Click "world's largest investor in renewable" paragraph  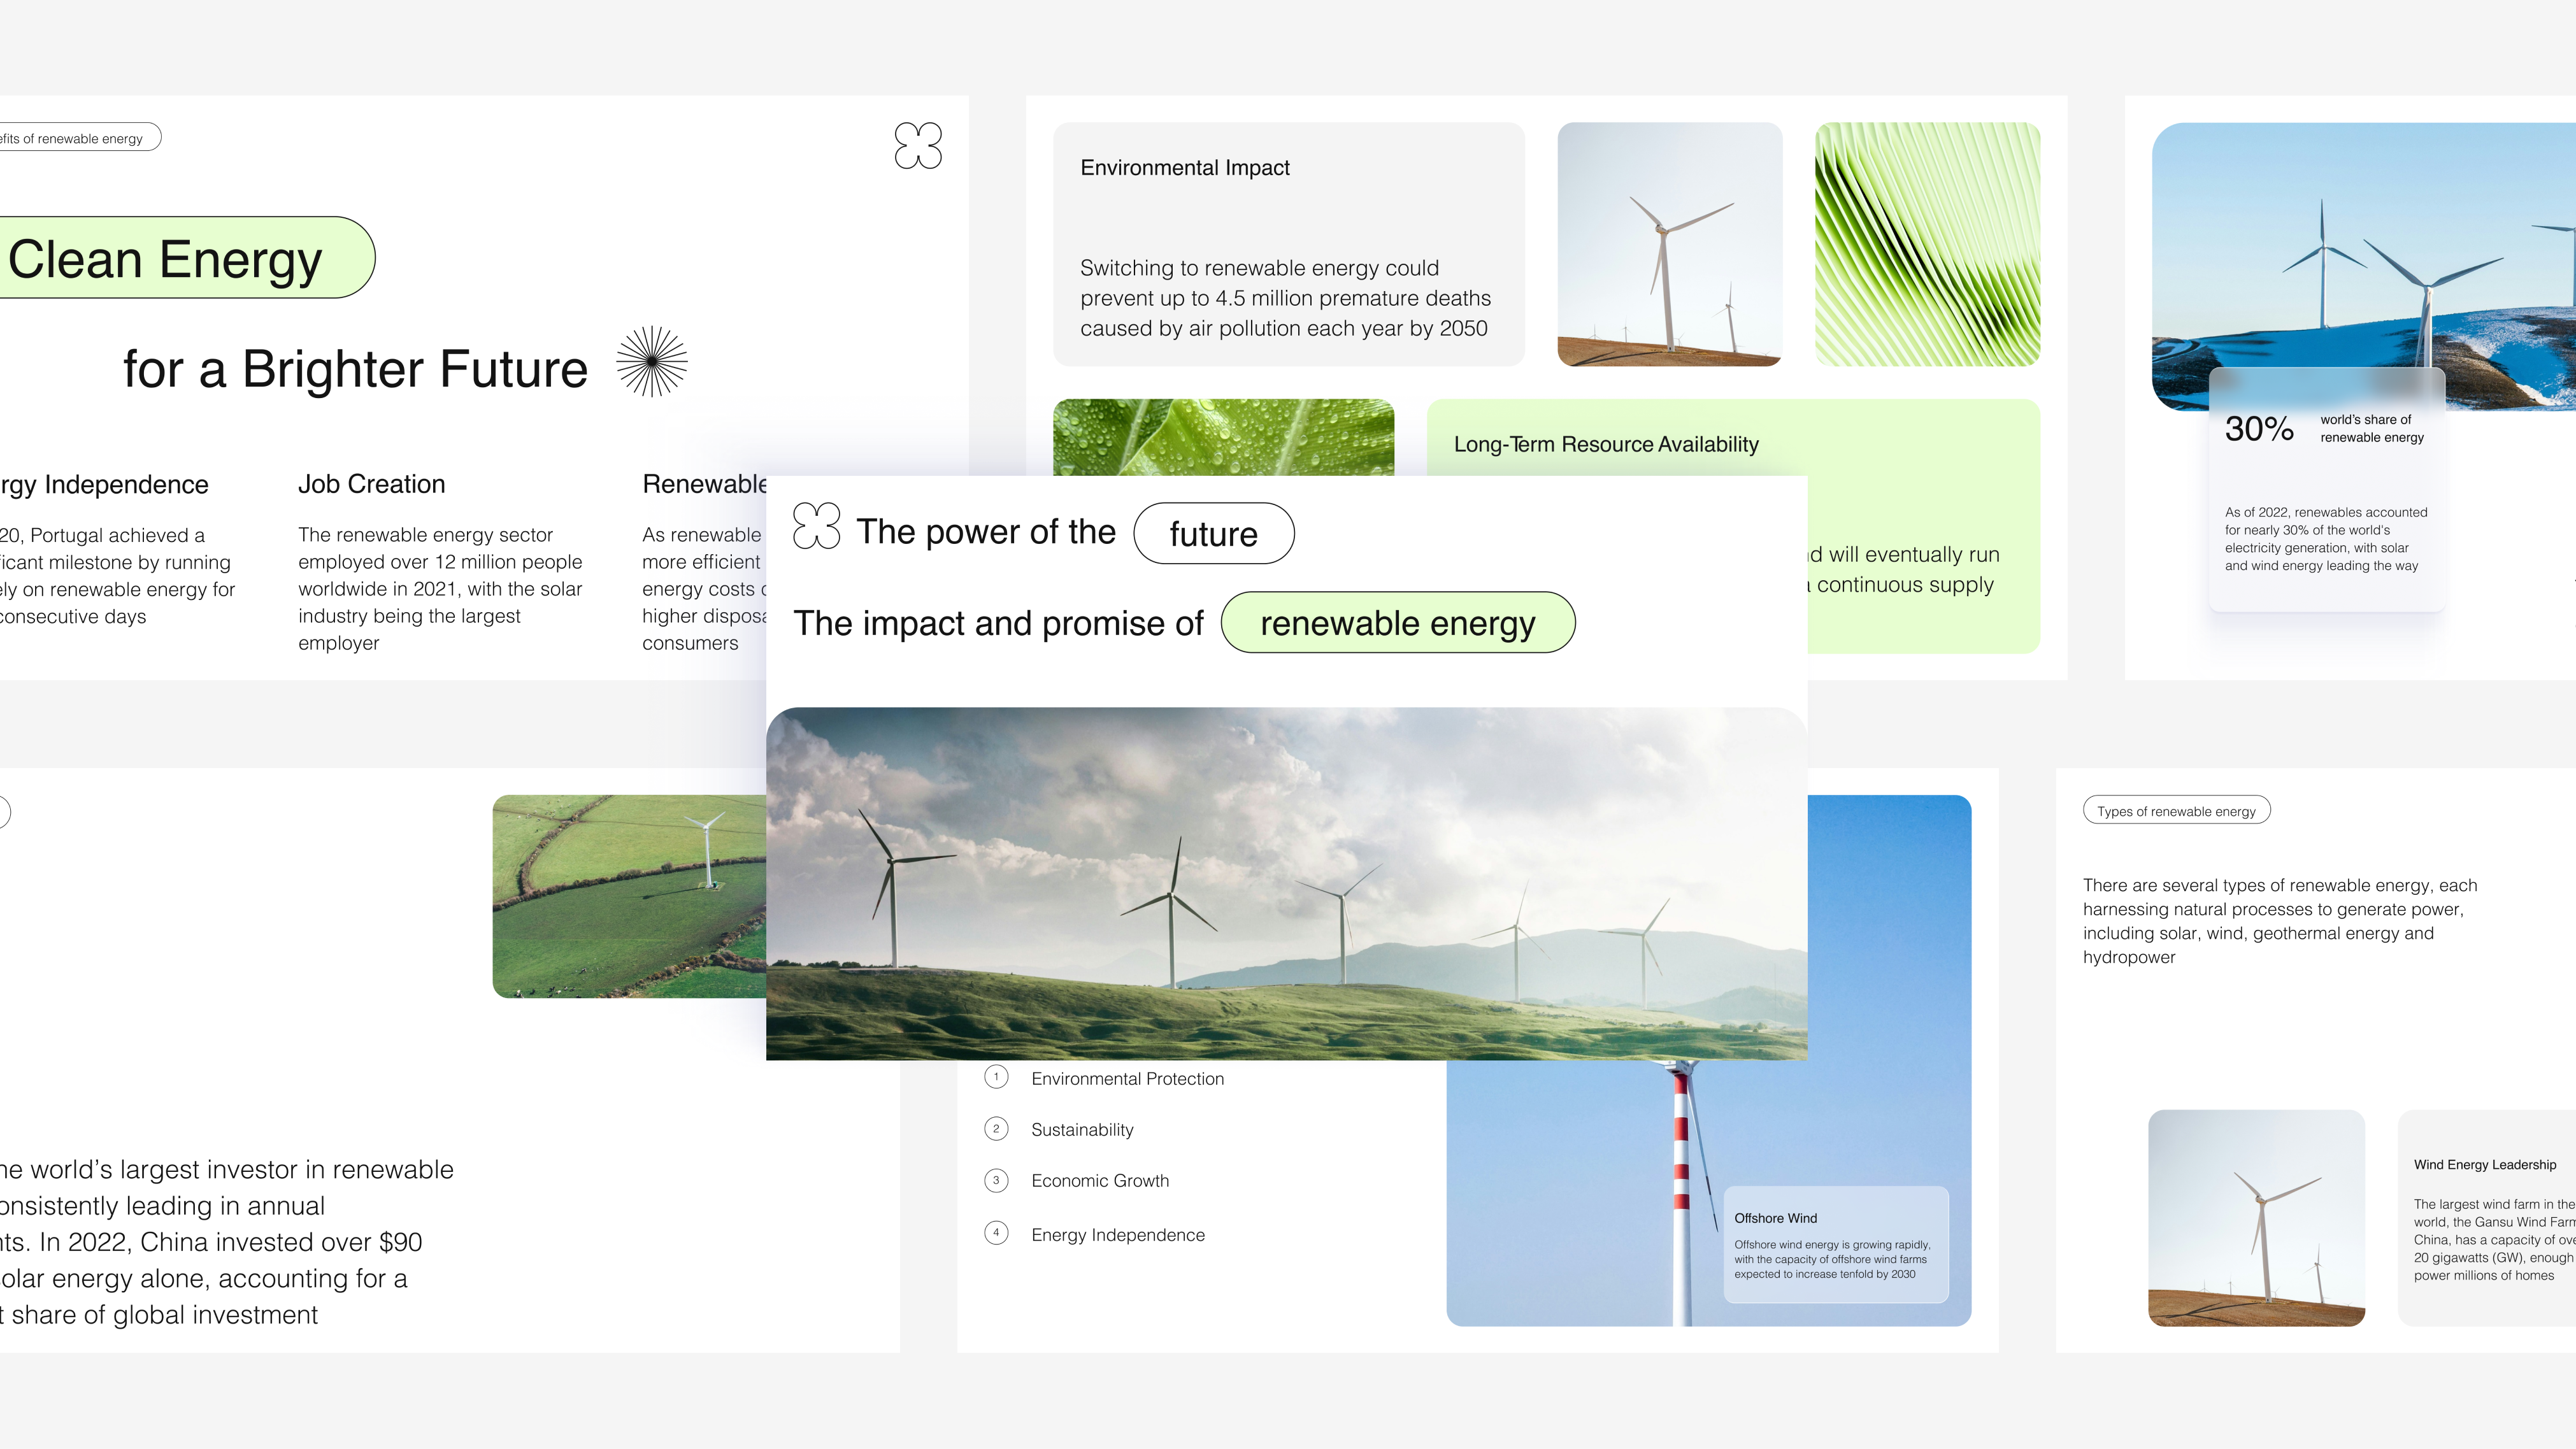point(226,1242)
